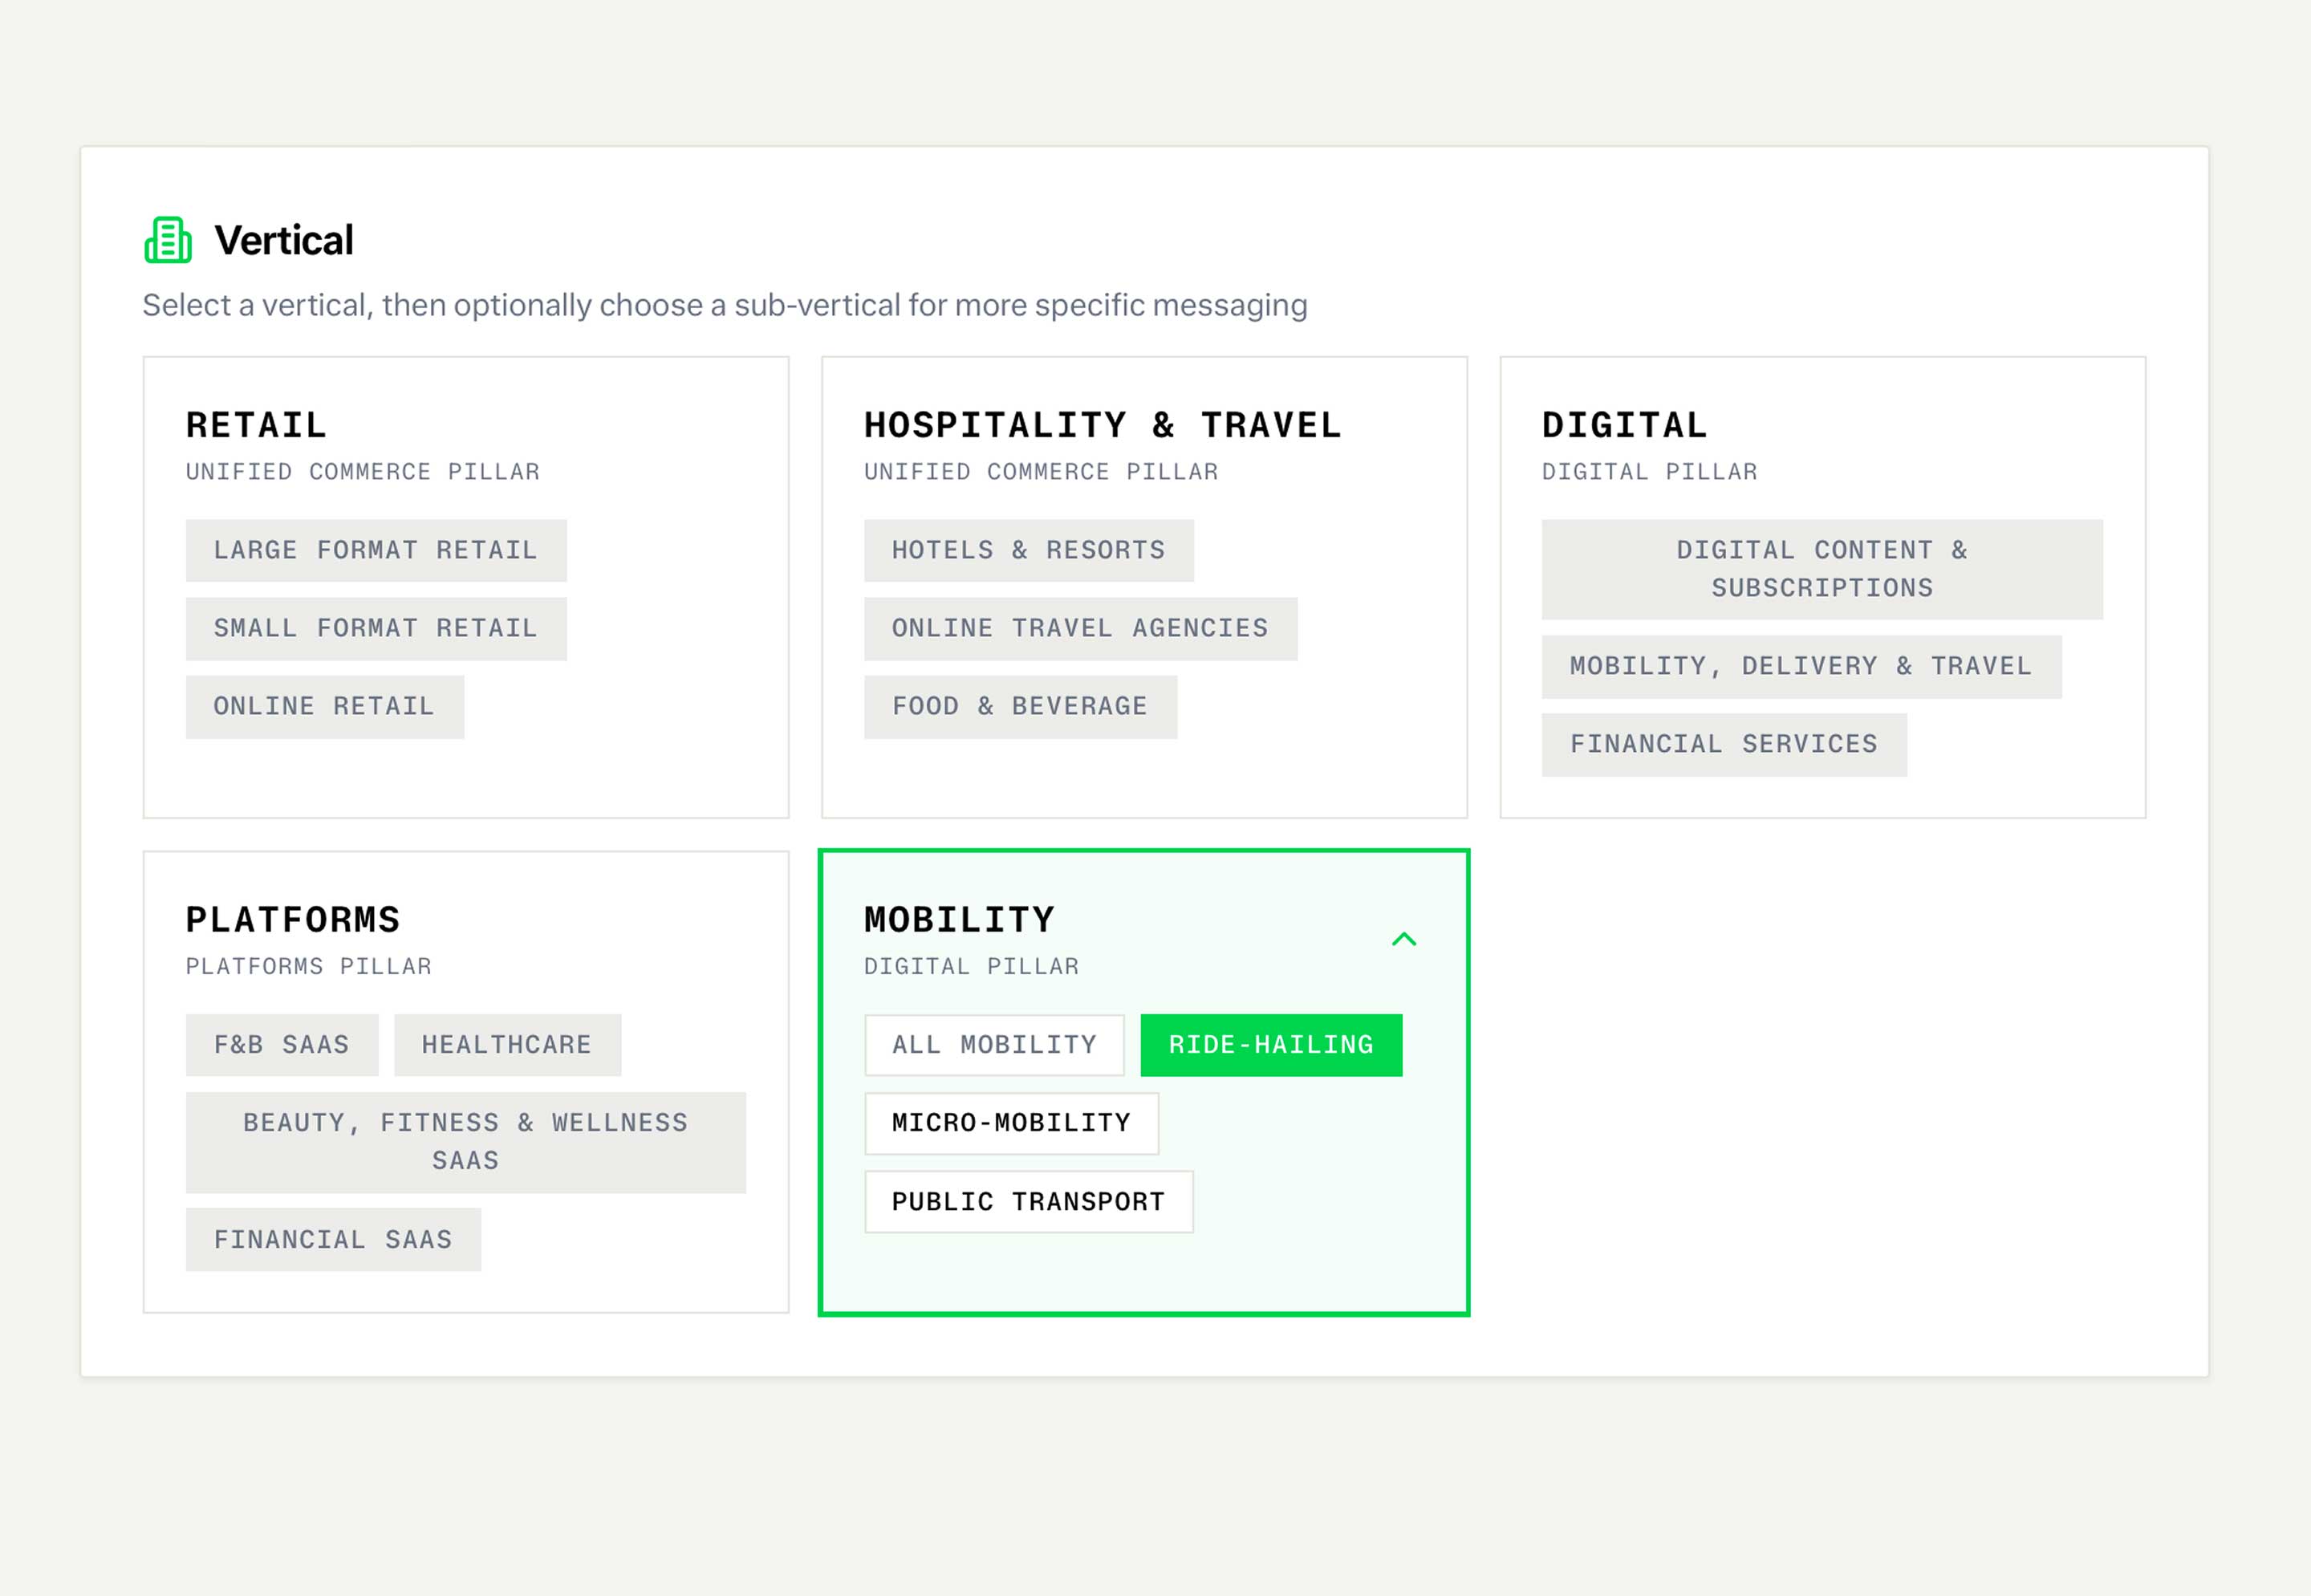Collapse the Mobility card chevron
The width and height of the screenshot is (2311, 1596).
pos(1404,939)
